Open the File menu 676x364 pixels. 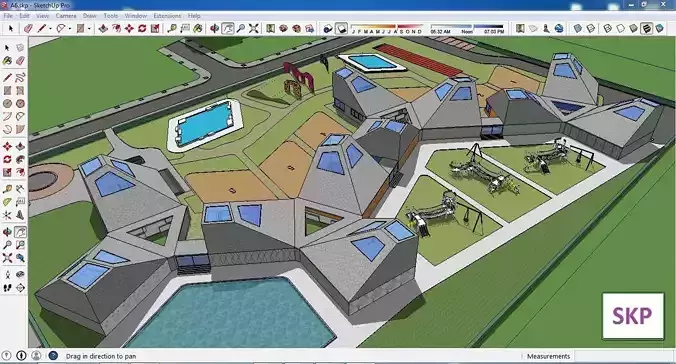(x=8, y=16)
